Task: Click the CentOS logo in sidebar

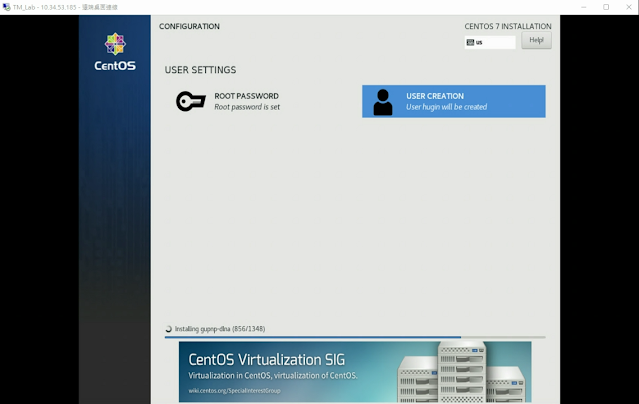Action: click(x=115, y=44)
